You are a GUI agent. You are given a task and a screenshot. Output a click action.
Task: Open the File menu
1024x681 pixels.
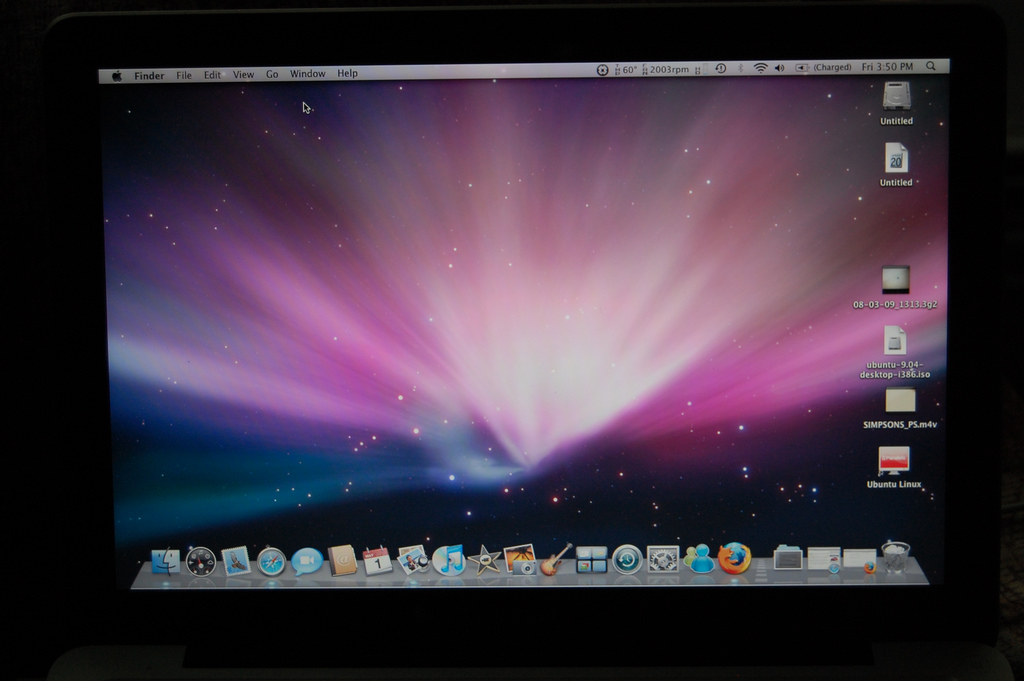click(x=184, y=75)
